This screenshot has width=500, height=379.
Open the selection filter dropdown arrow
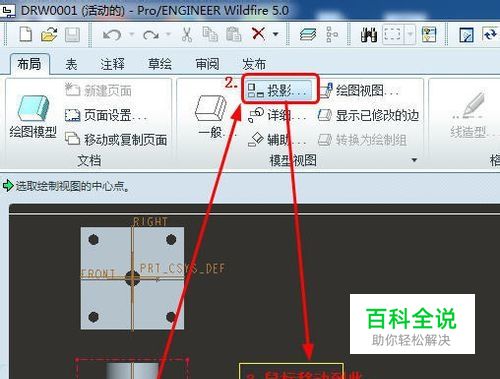coord(410,34)
